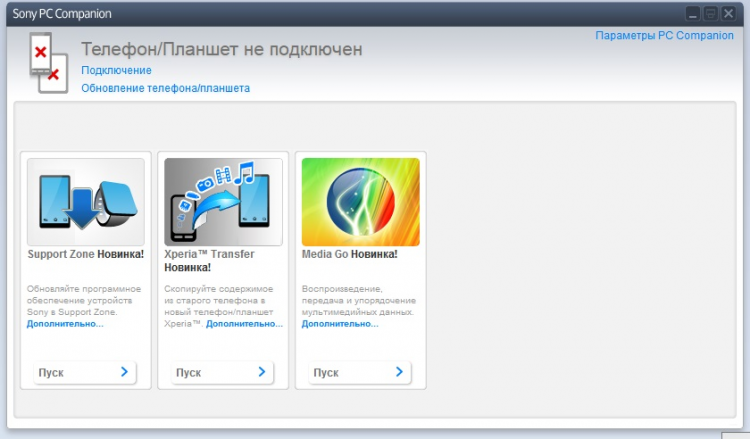Click Дополнительно link under Support Zone
Viewport: 750px width, 439px height.
(65, 324)
